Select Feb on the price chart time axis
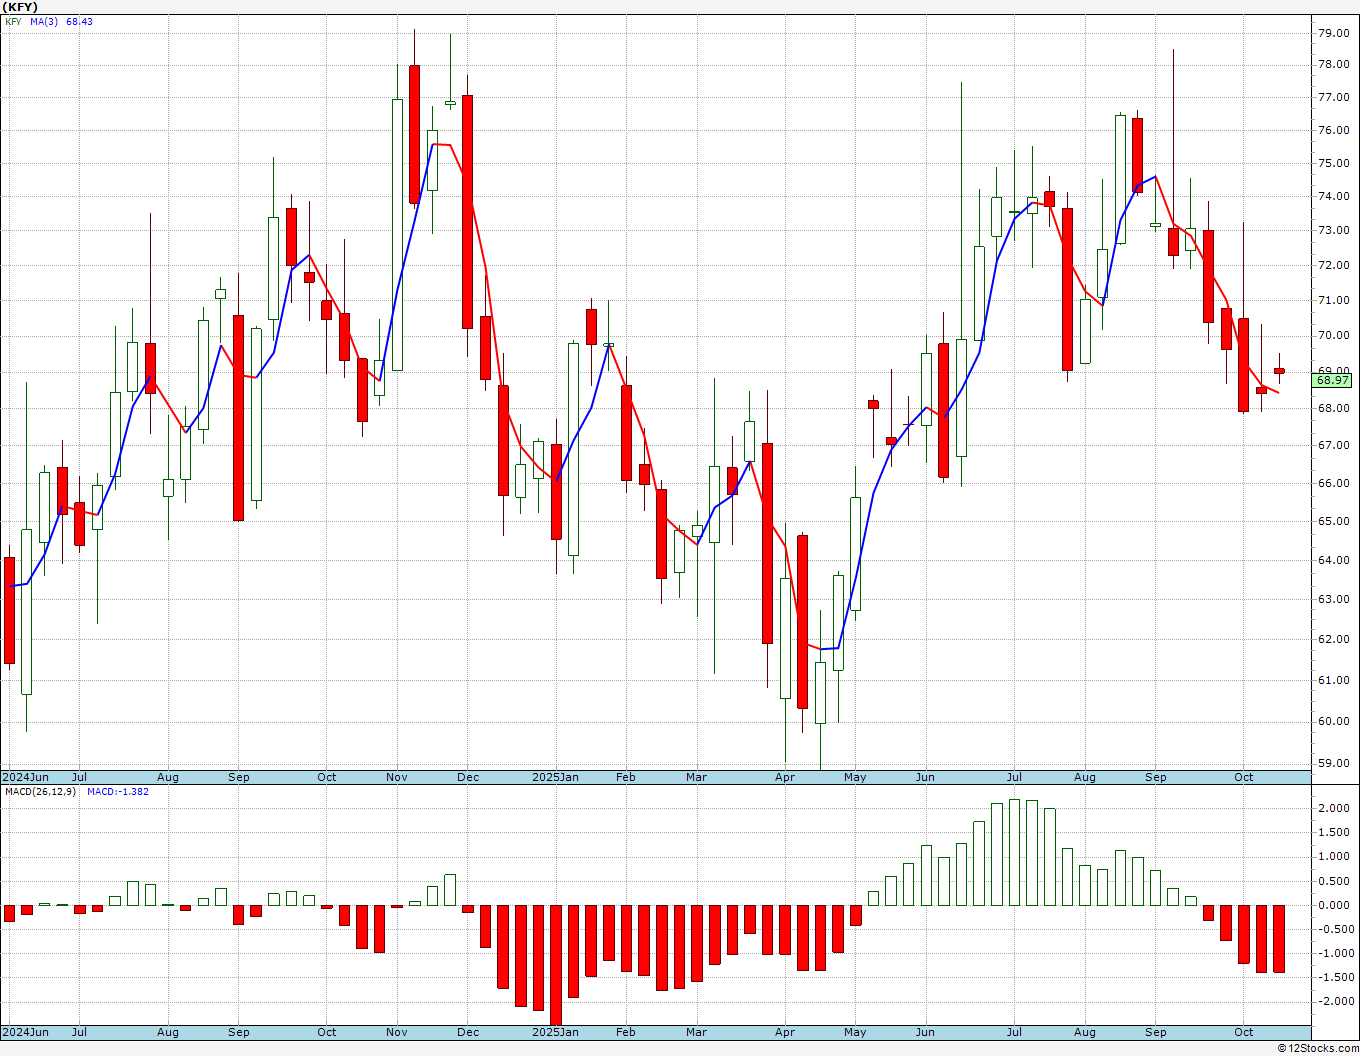This screenshot has width=1360, height=1056. pyautogui.click(x=626, y=777)
